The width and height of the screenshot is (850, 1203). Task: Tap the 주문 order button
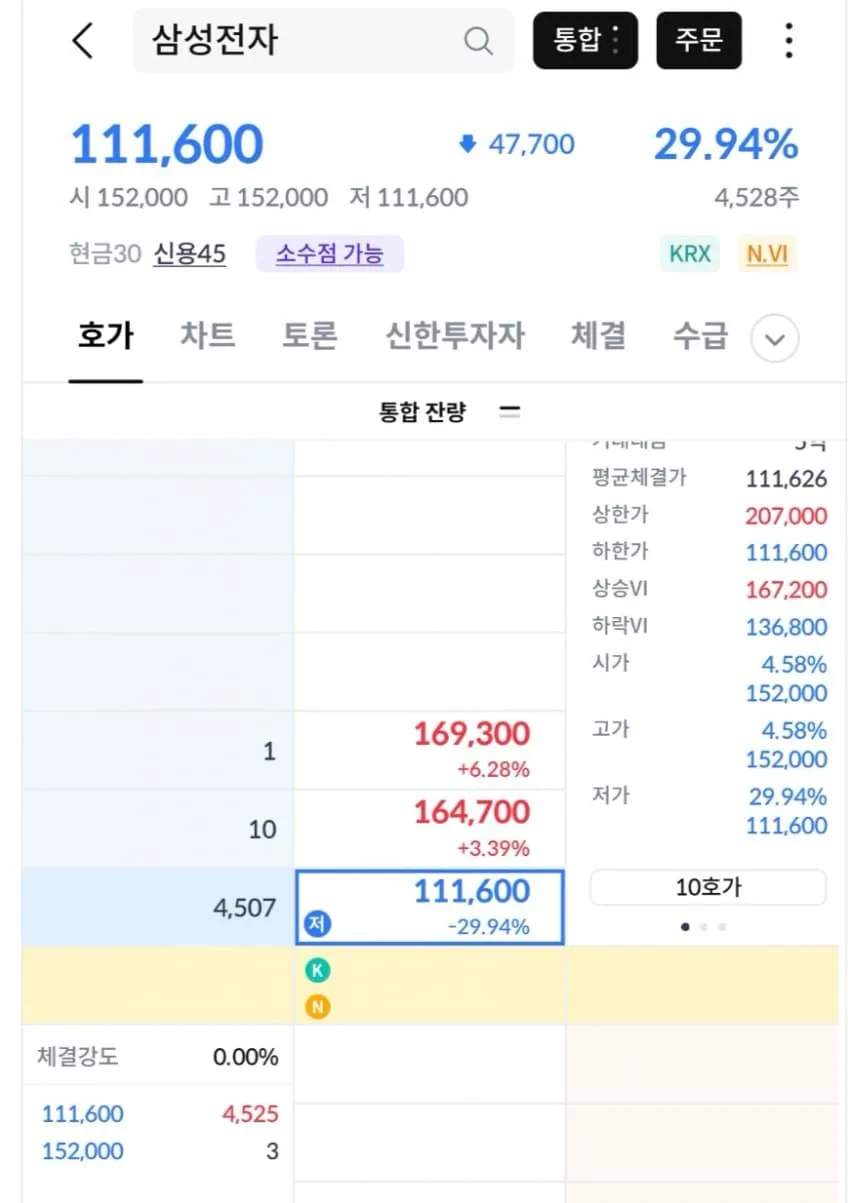pyautogui.click(x=699, y=40)
